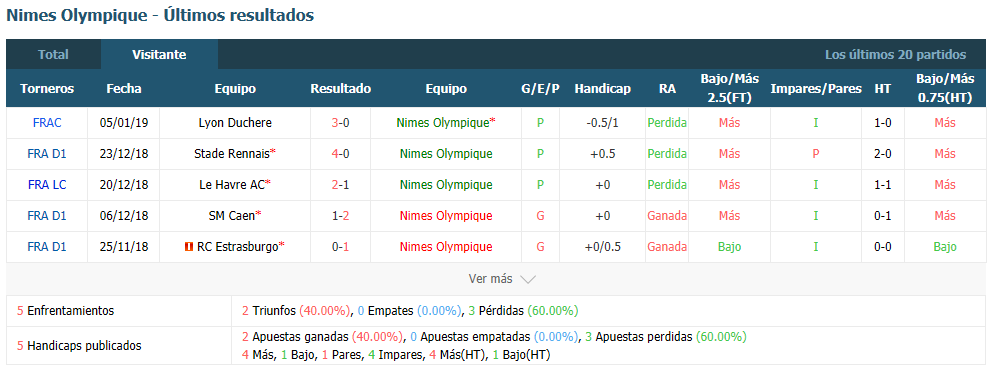Click the Resultado column header
This screenshot has height=372, width=990.
340,88
